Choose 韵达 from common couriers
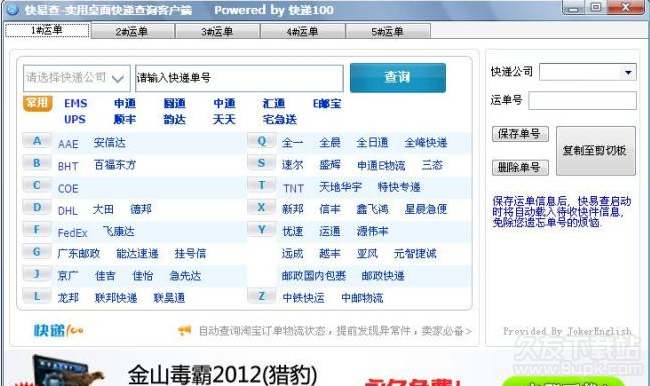Screen dimensions: 650x386 tap(175, 119)
